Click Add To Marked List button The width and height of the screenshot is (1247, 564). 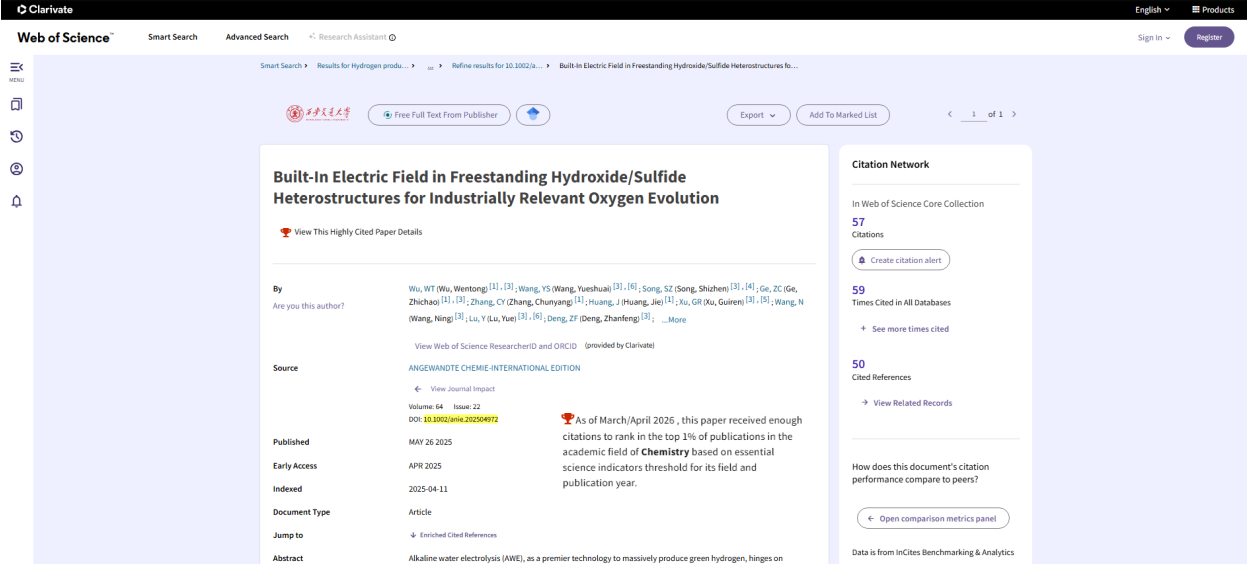843,115
